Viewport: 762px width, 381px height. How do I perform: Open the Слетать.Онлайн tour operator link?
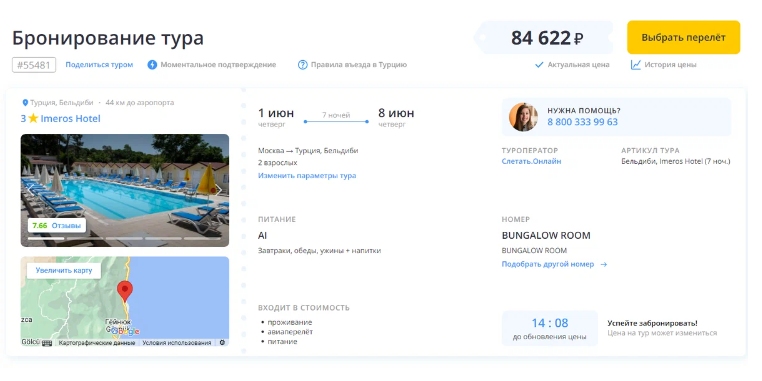point(531,161)
